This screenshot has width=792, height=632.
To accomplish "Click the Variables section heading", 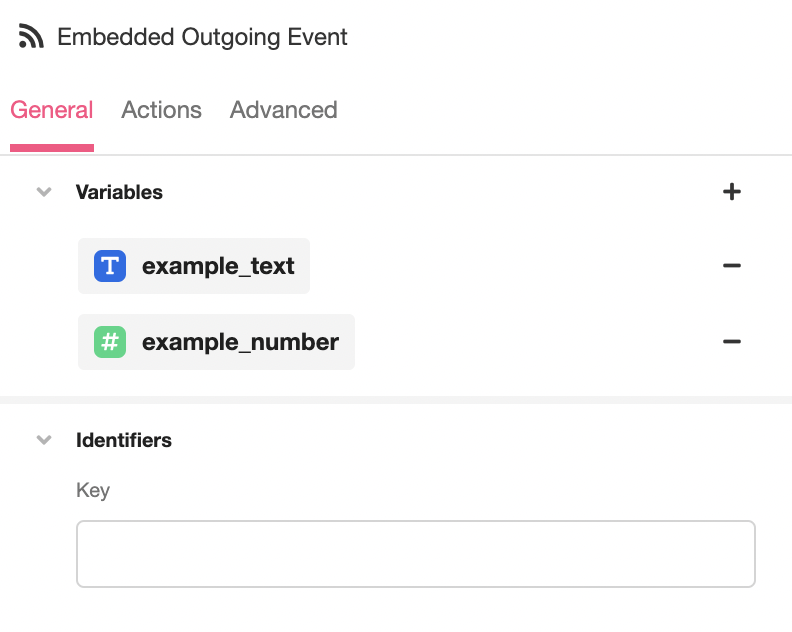I will click(119, 192).
